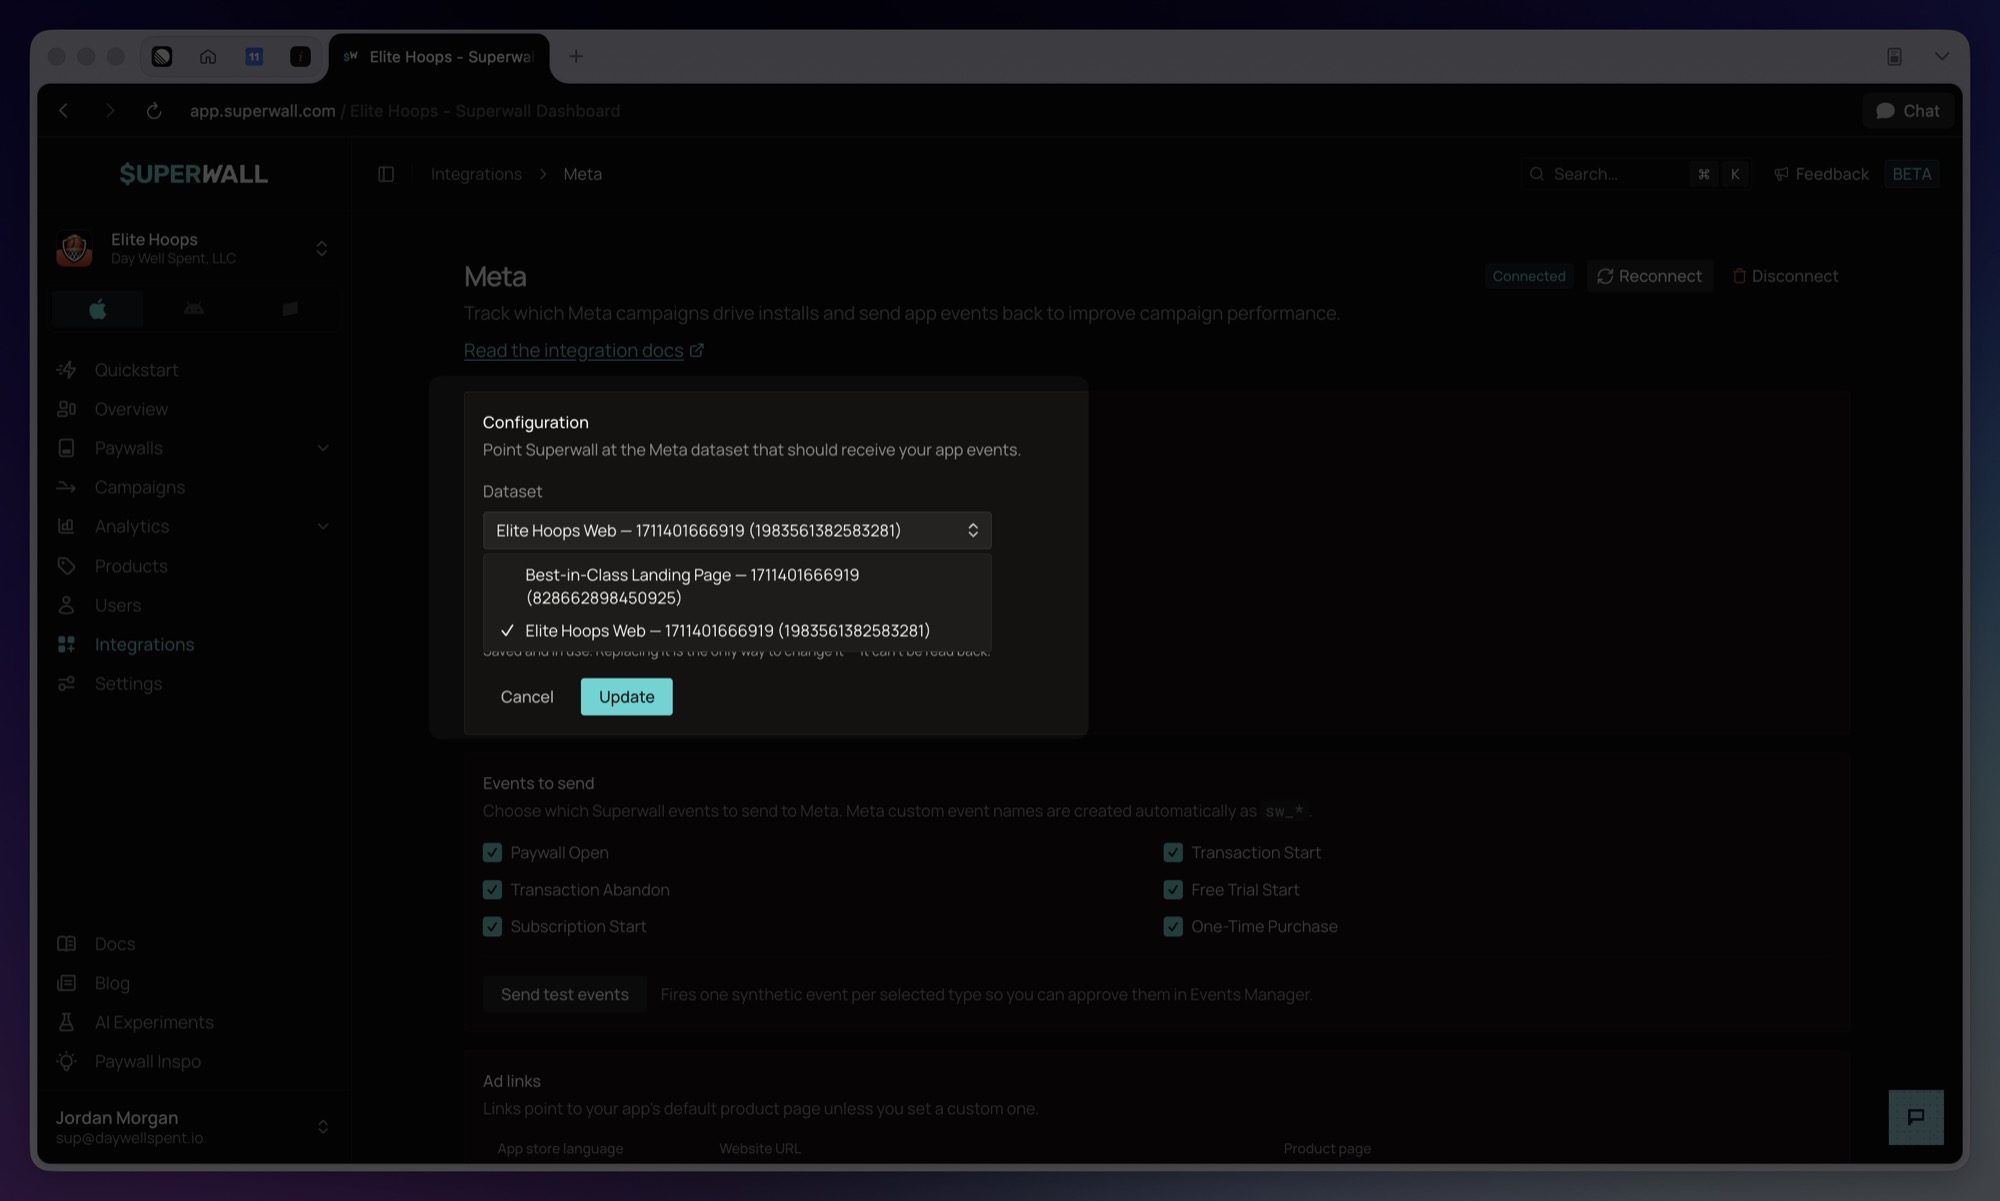Toggle the sidebar panel icon
Screen dimensions: 2000x1201
pos(386,174)
